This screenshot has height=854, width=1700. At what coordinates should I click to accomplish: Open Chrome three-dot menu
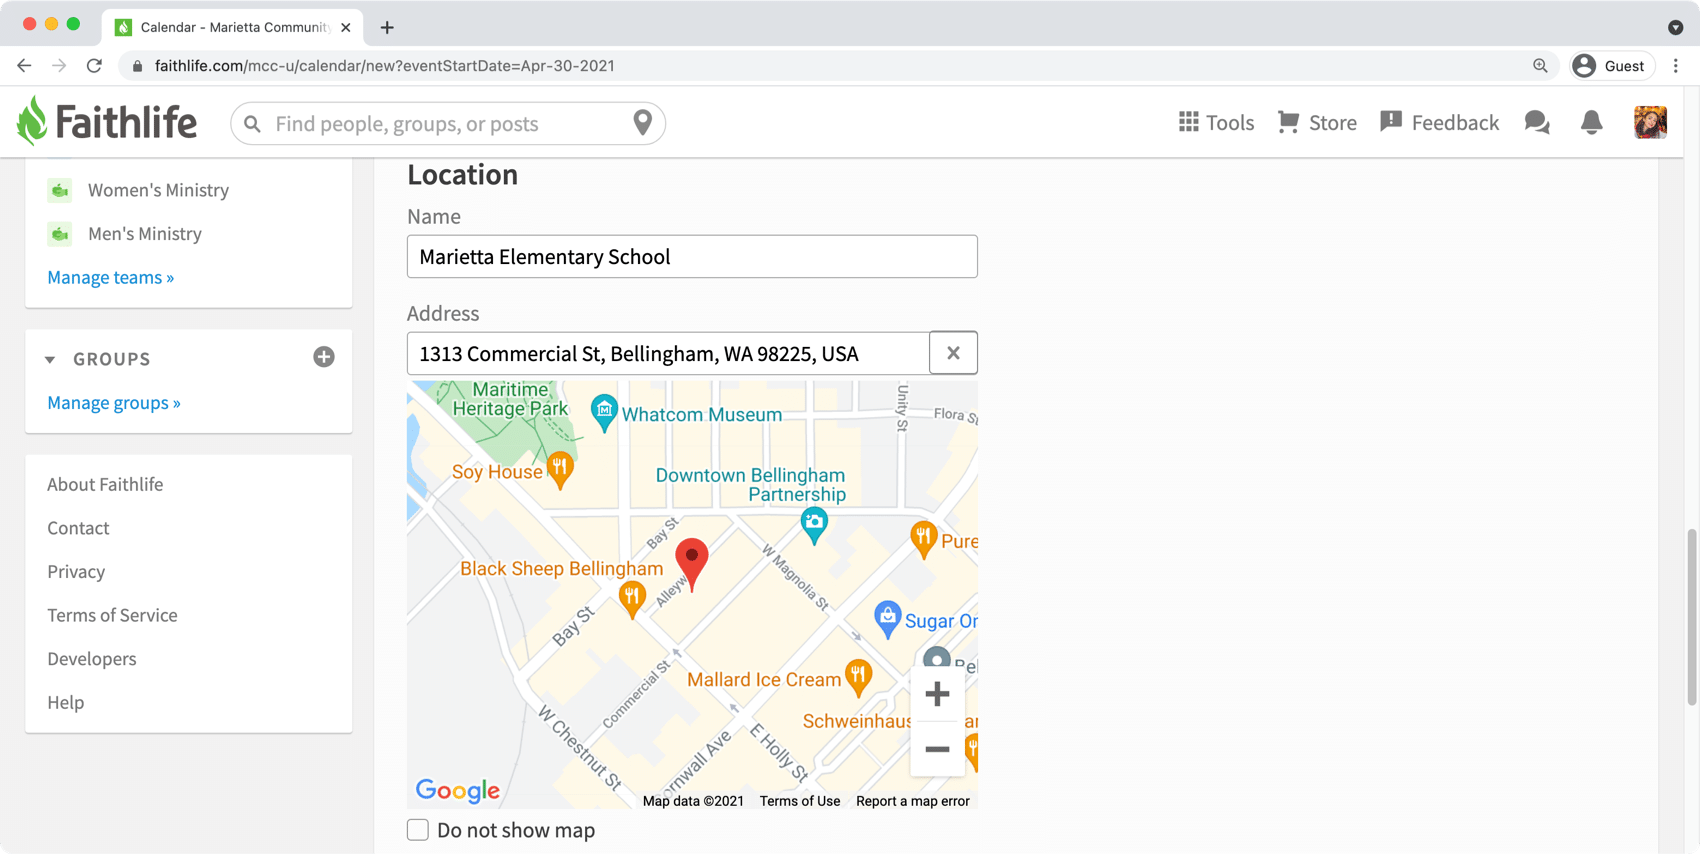1676,66
